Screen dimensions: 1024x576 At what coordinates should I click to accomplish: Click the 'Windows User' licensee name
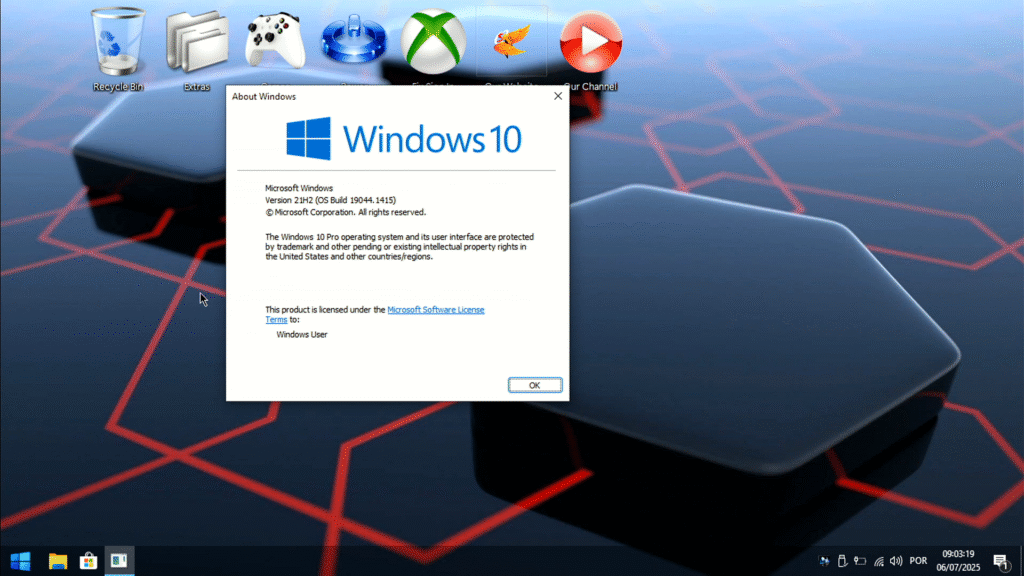click(x=302, y=334)
